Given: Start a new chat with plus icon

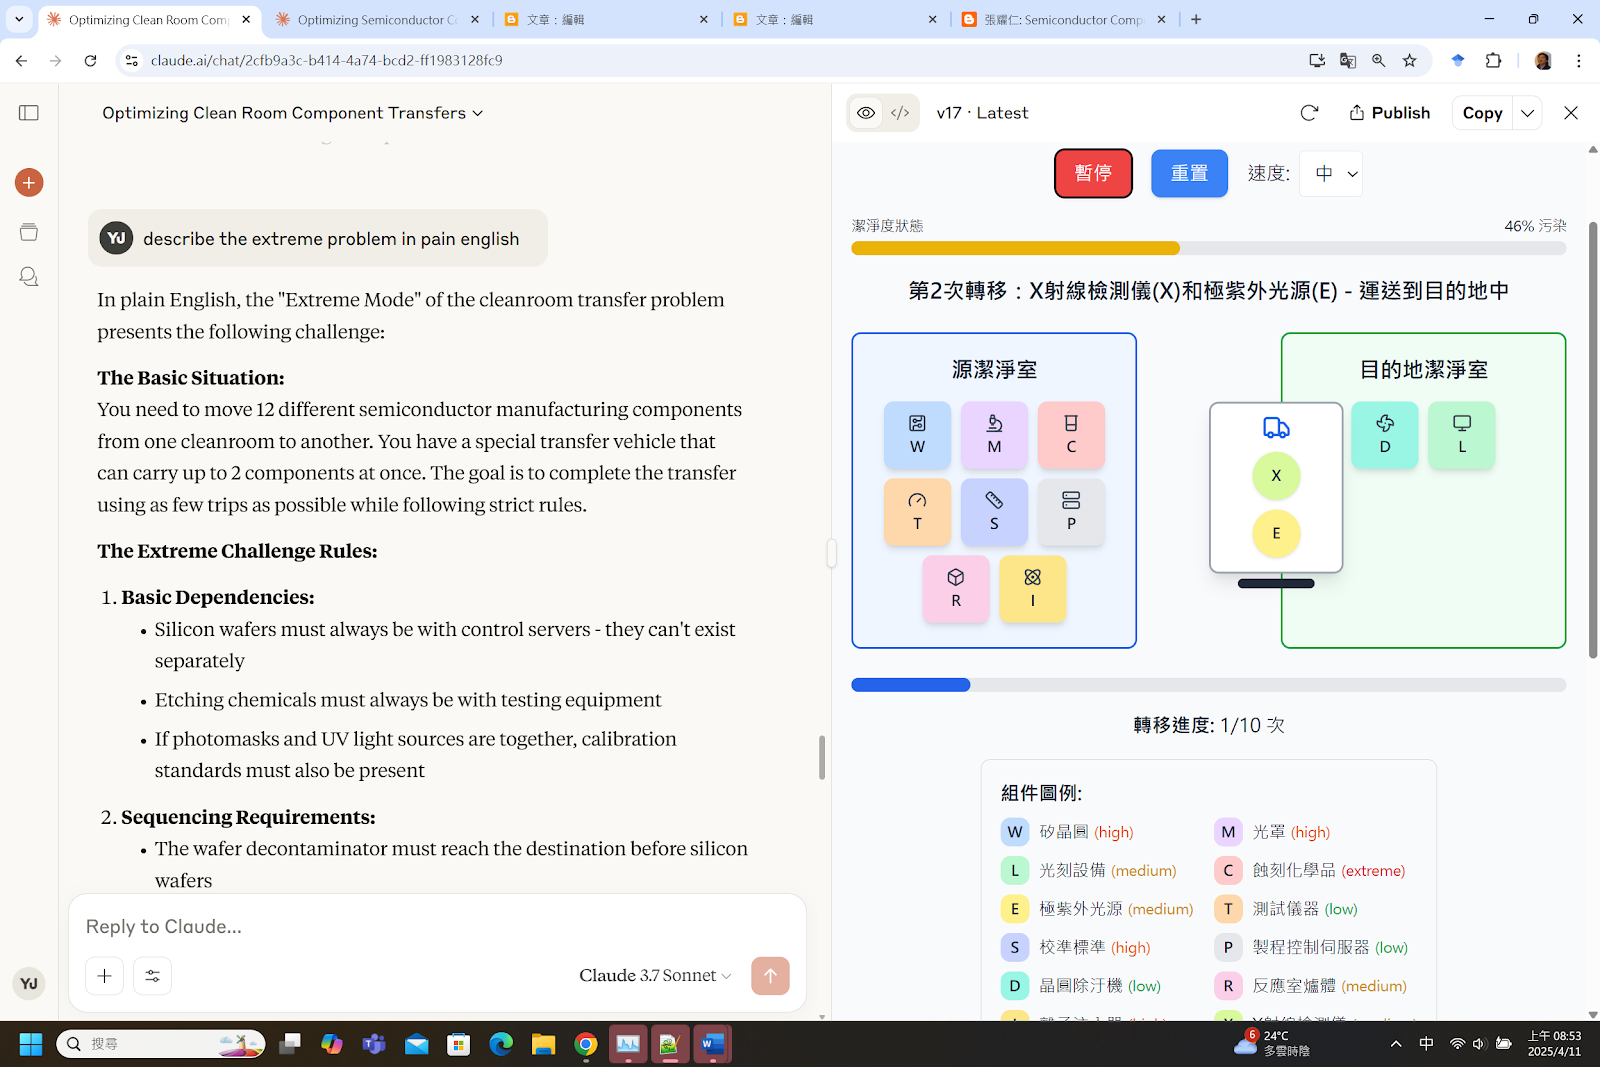Looking at the screenshot, I should 29,182.
